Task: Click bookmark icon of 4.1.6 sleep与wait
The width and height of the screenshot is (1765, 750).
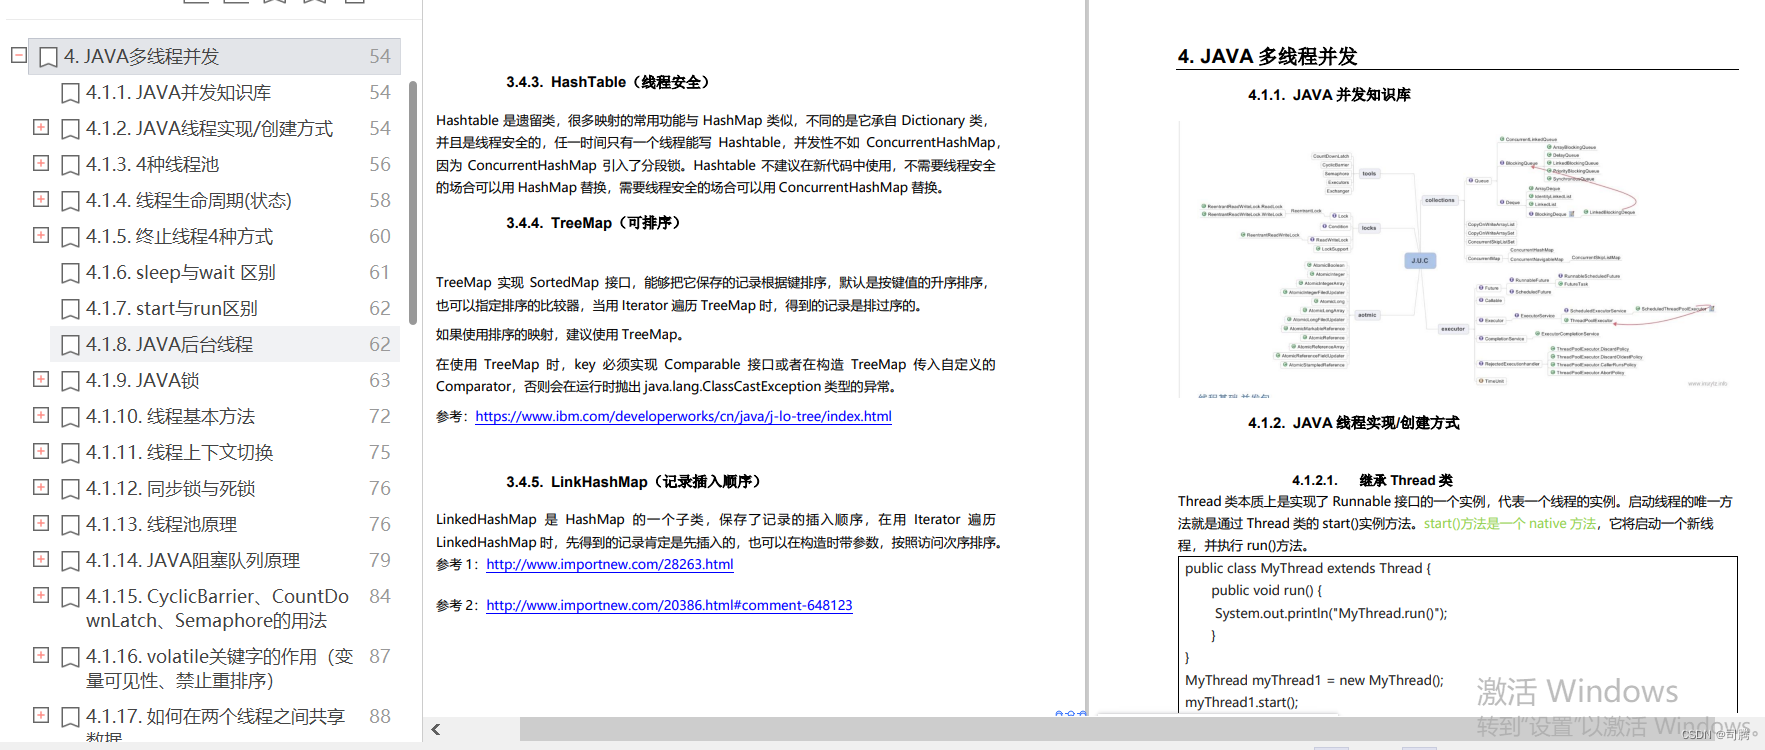Action: coord(70,273)
